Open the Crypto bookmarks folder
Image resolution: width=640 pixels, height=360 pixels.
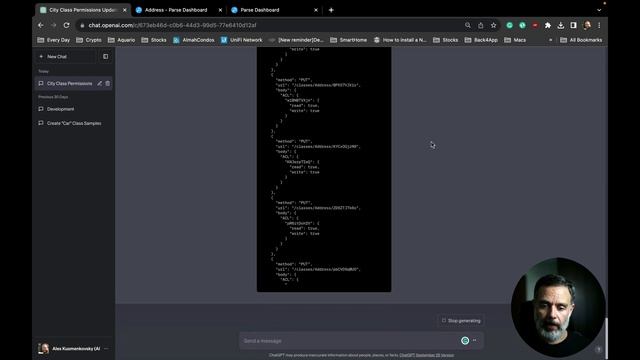pyautogui.click(x=89, y=40)
